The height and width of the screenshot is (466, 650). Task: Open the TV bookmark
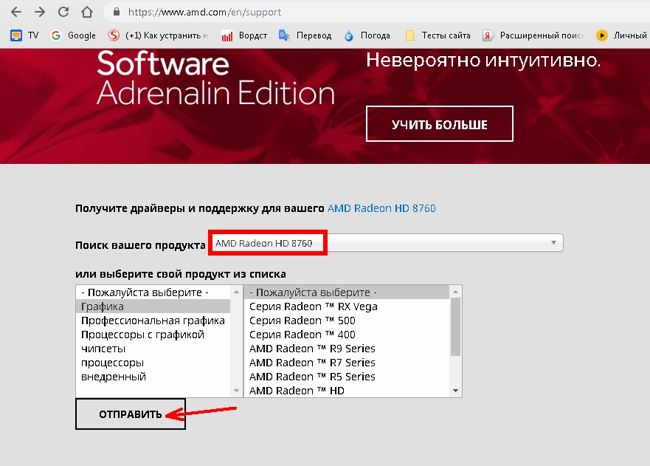pyautogui.click(x=24, y=36)
